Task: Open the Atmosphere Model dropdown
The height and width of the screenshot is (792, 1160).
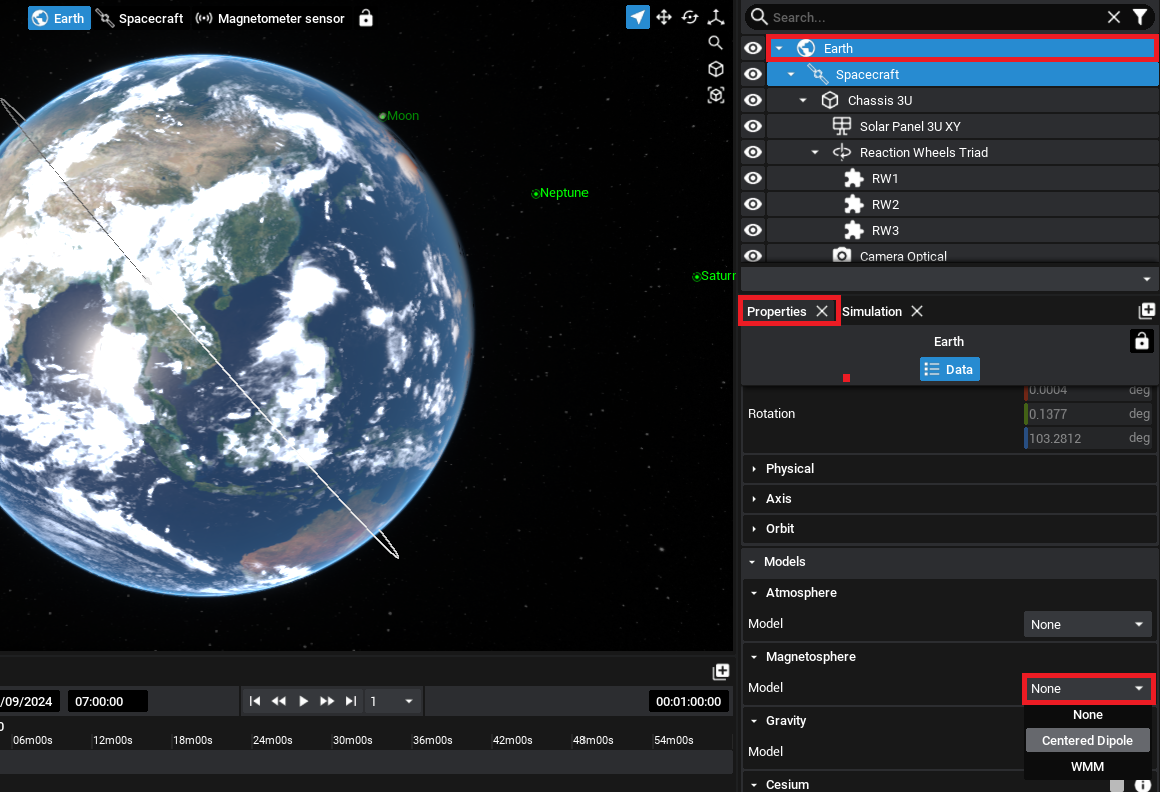Action: point(1087,624)
